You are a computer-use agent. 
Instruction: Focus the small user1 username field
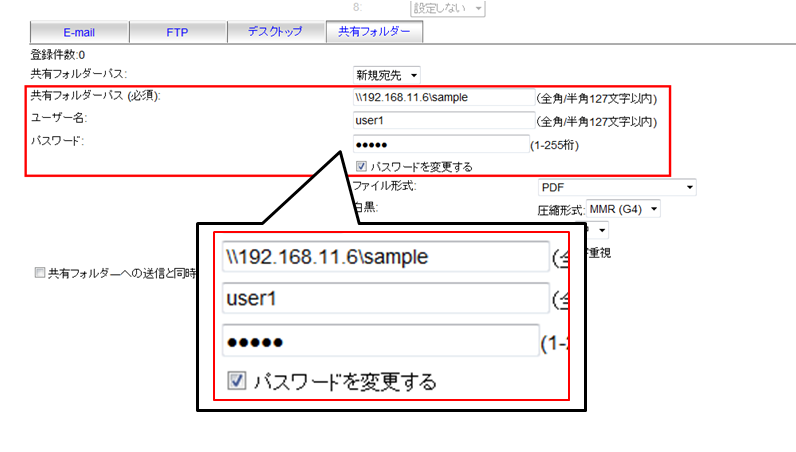point(443,121)
